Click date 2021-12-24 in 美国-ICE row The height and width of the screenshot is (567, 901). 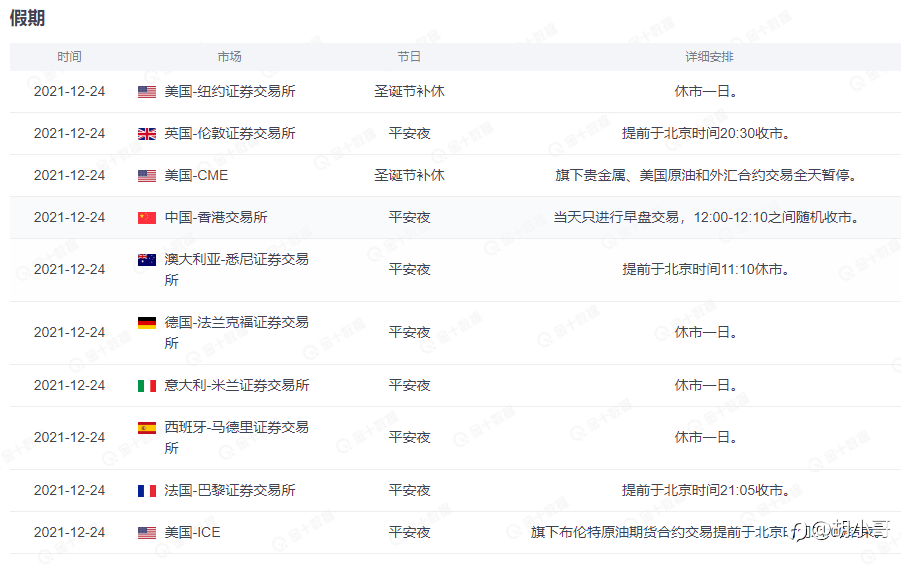(69, 532)
